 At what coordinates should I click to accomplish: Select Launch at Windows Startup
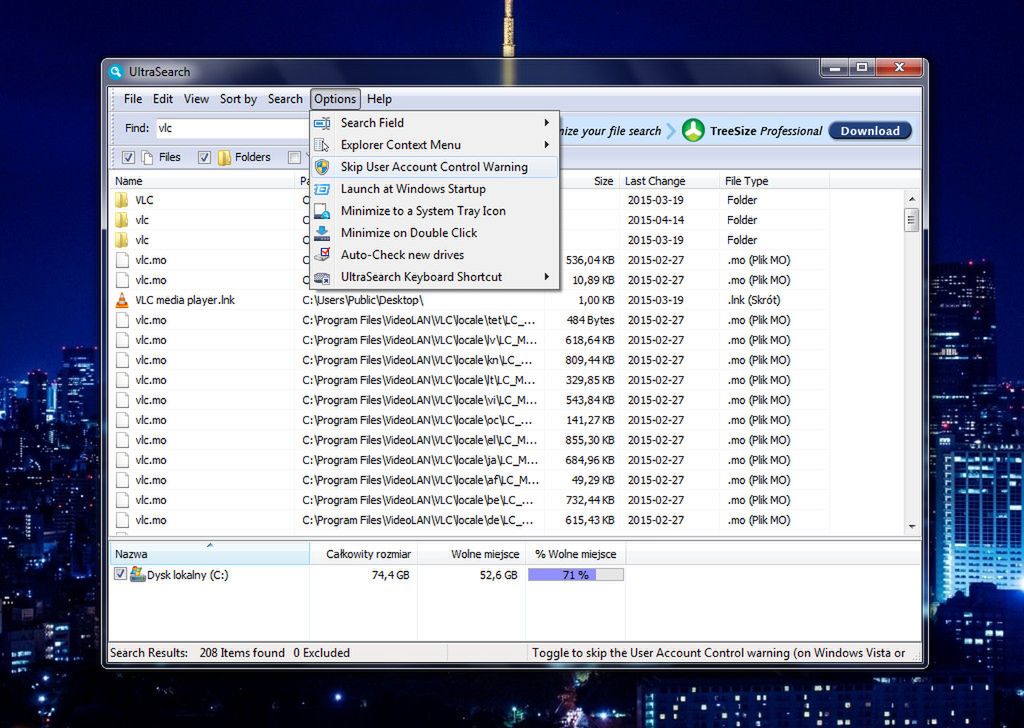[x=434, y=189]
